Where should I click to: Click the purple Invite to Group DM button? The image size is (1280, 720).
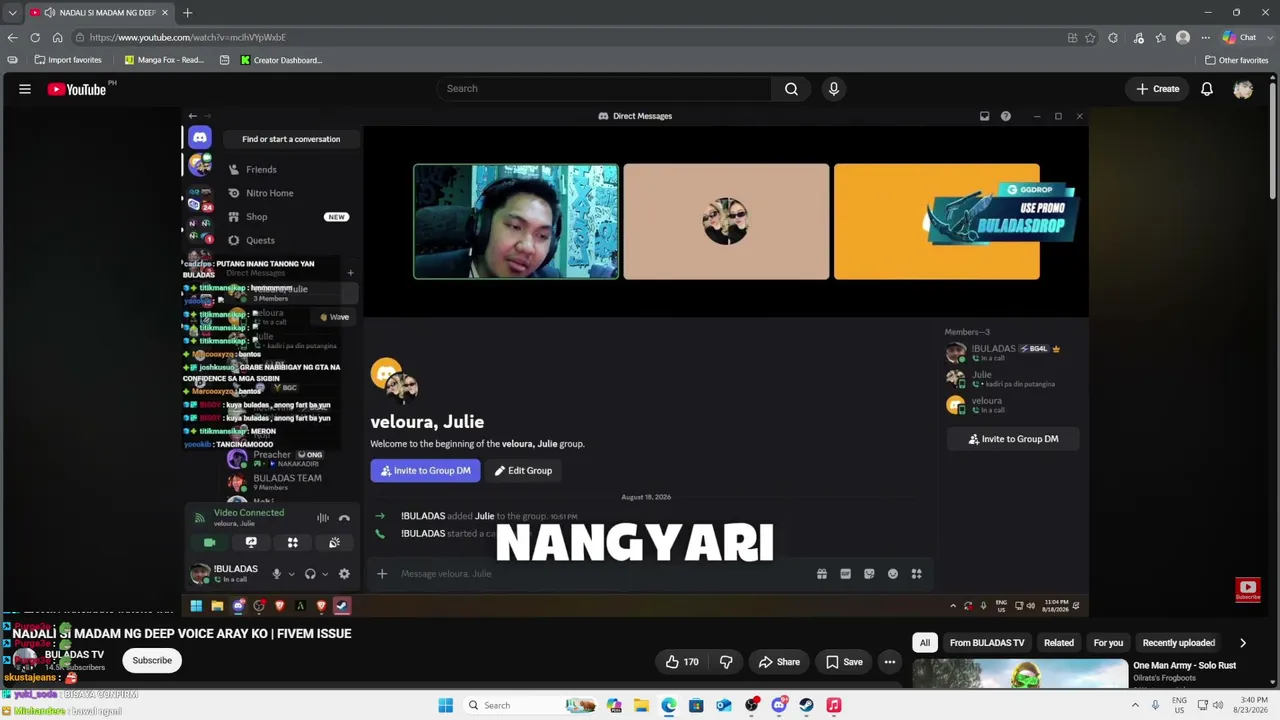click(x=425, y=471)
